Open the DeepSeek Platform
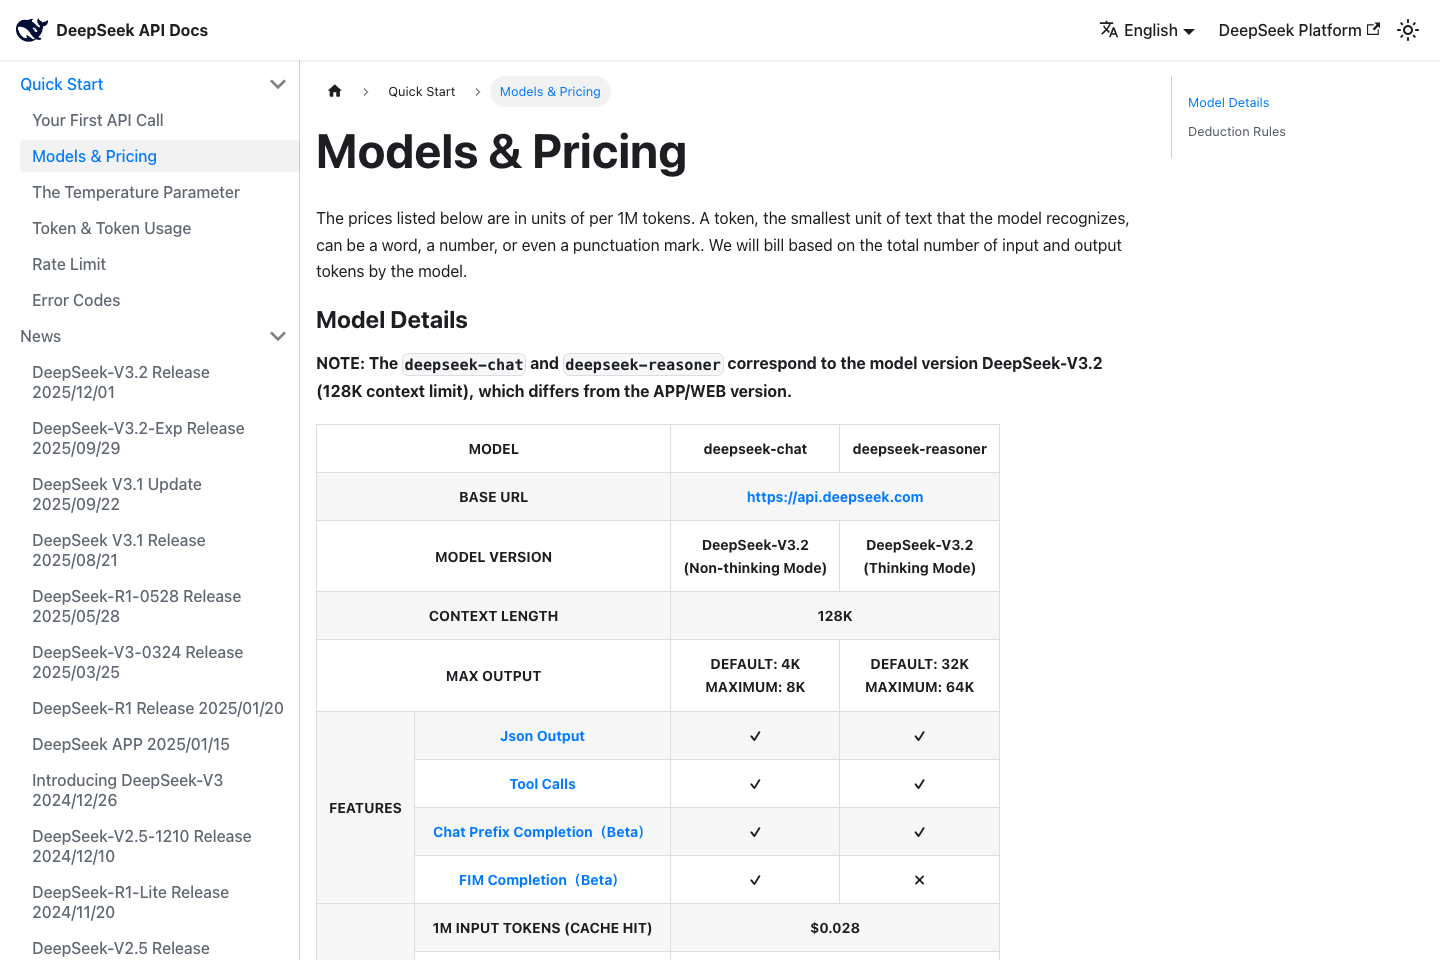1440x960 pixels. coord(1290,30)
